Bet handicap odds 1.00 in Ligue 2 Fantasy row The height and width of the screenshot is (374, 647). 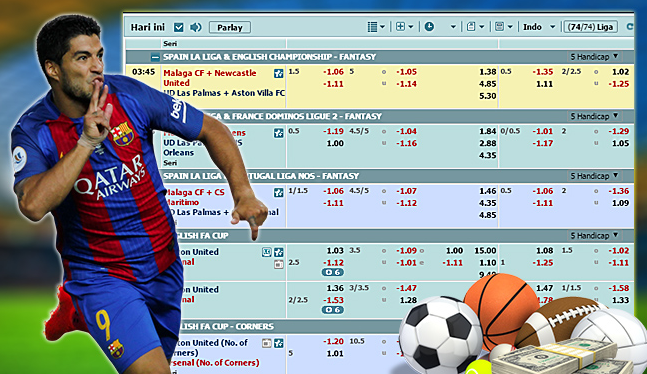tap(335, 143)
